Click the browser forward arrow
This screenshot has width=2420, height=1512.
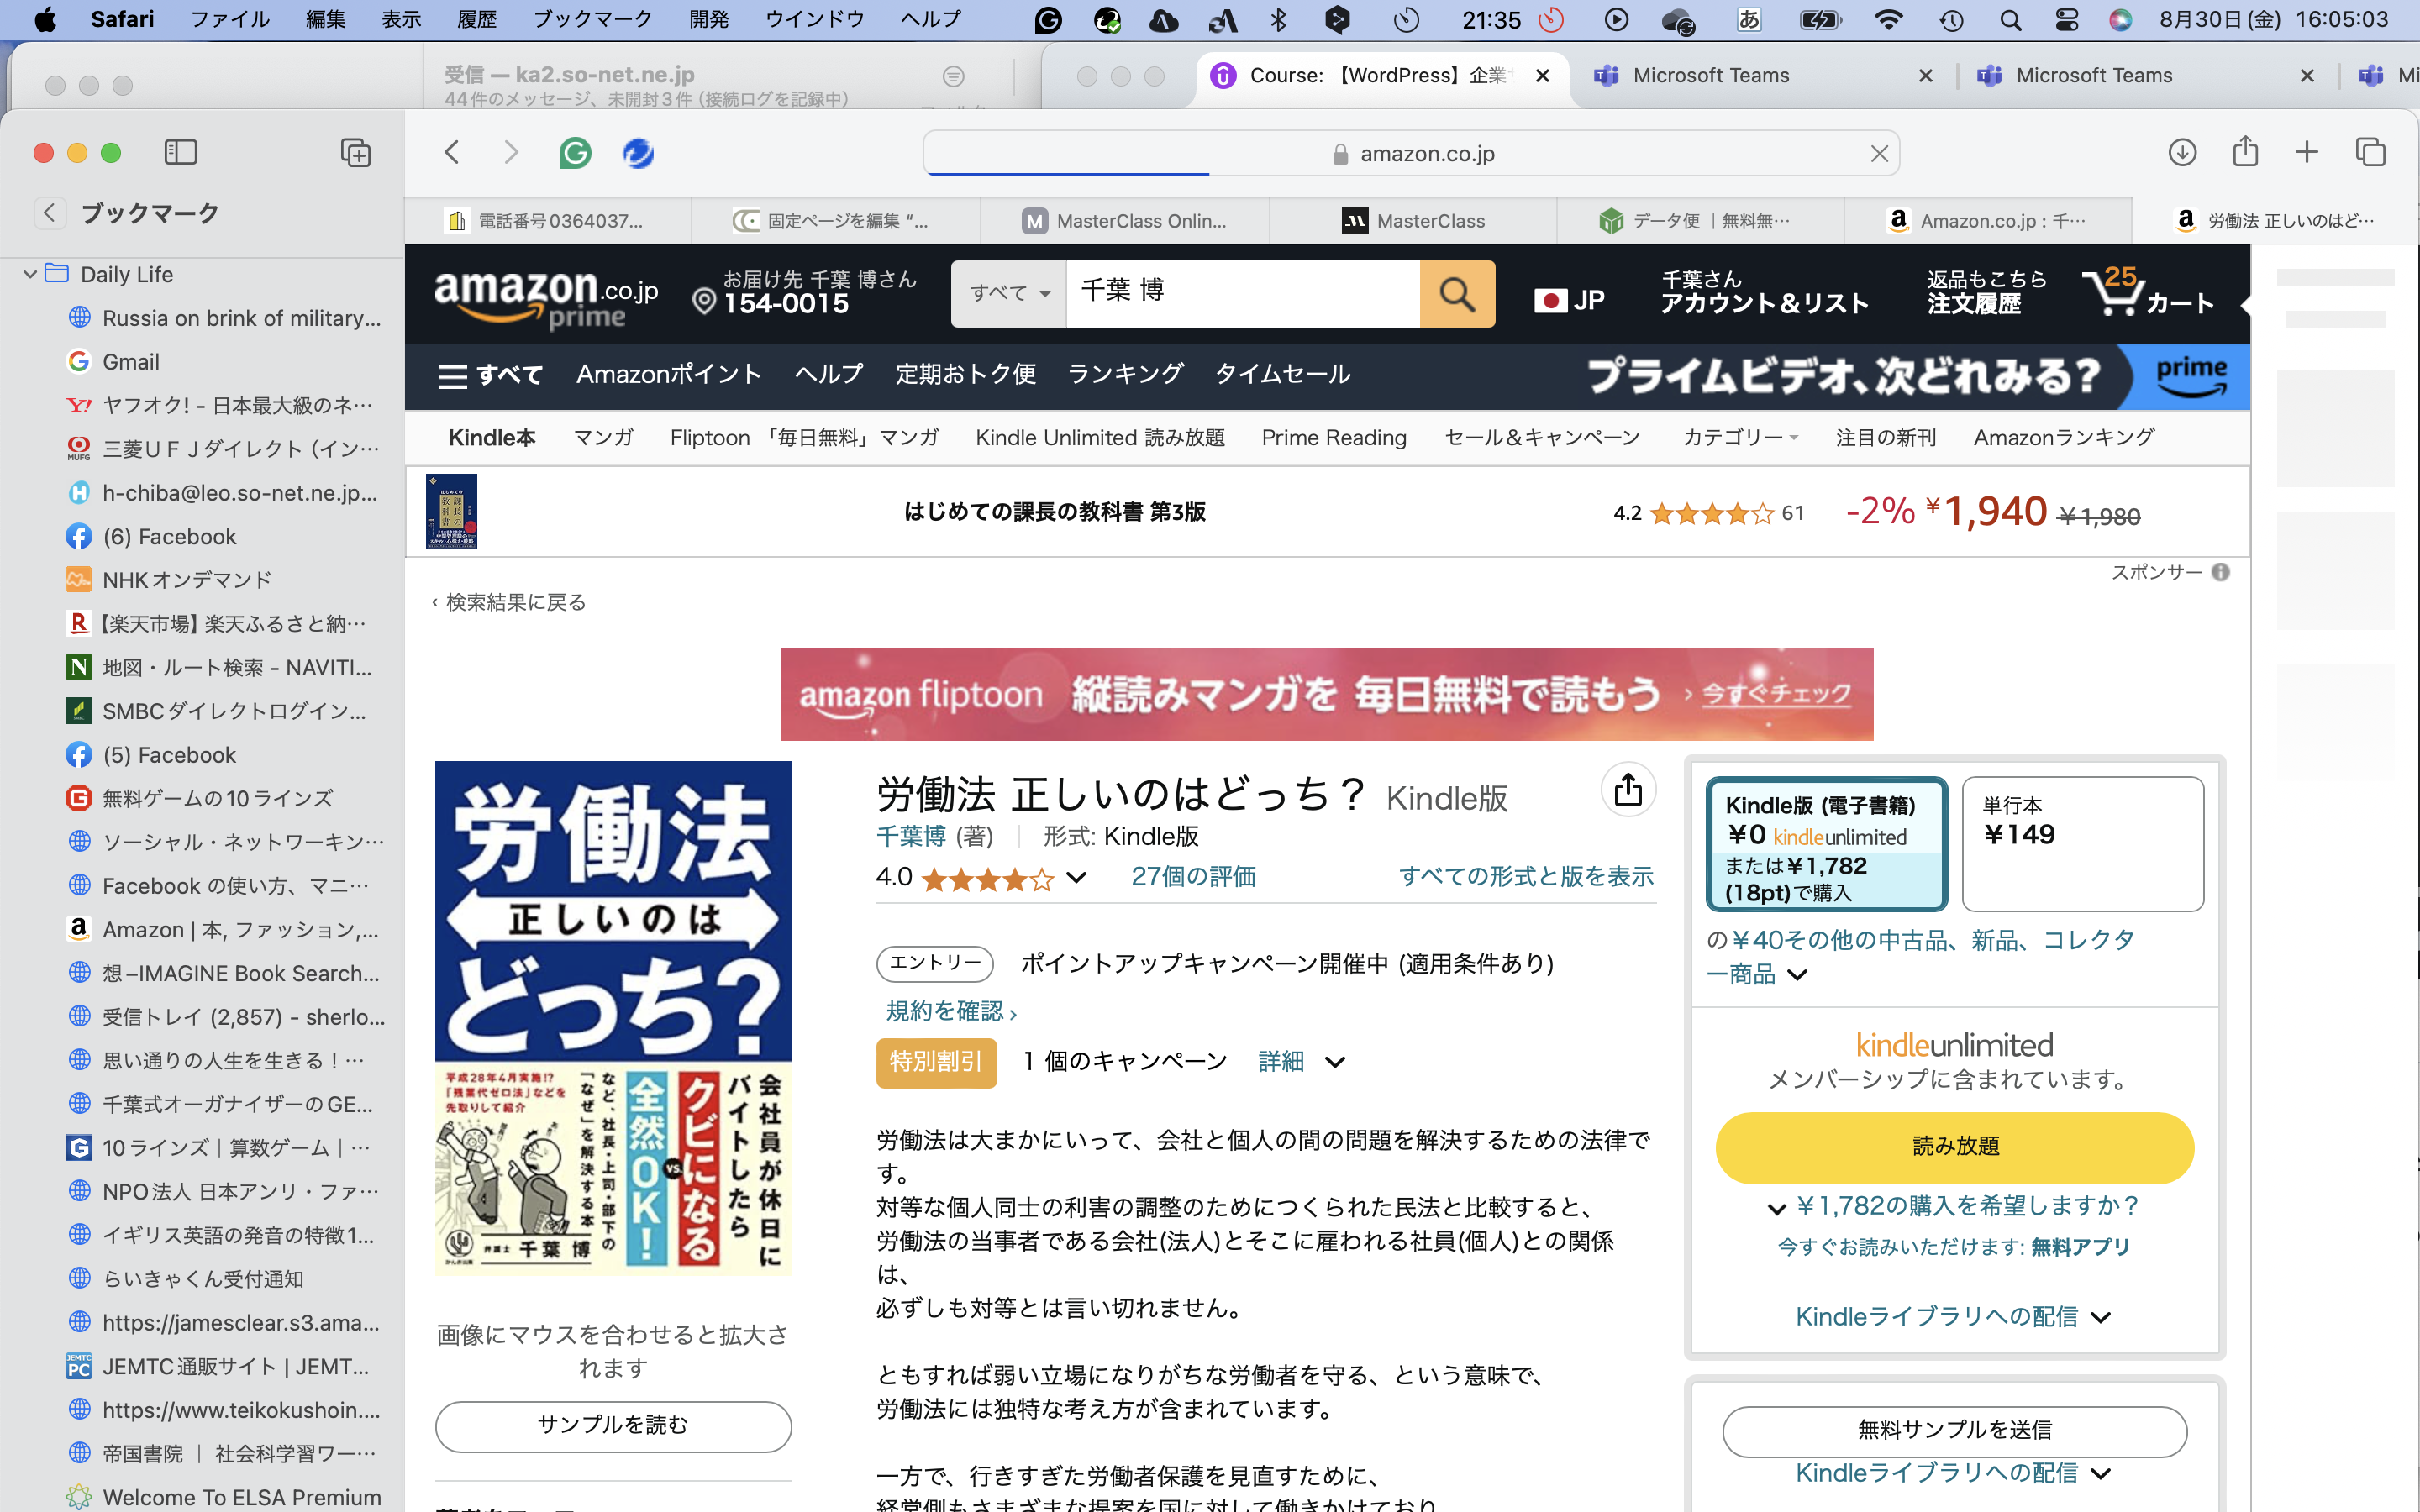point(511,152)
